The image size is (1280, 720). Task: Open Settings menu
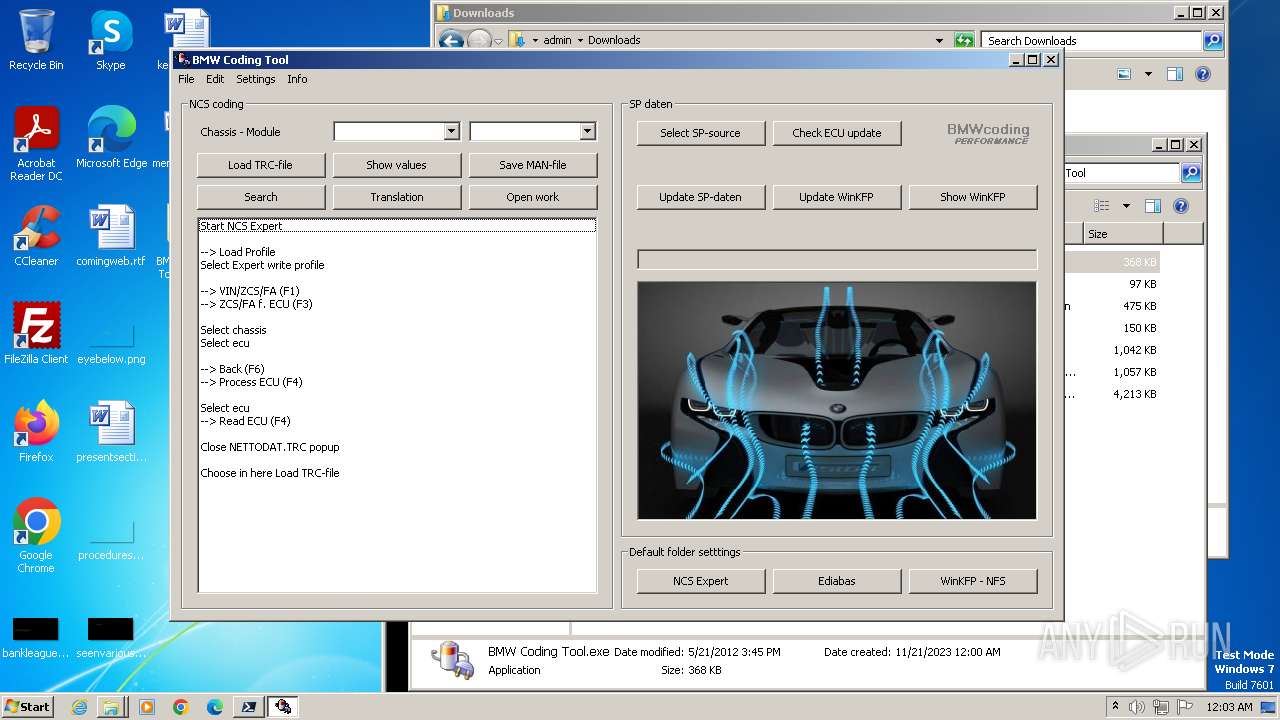(x=256, y=79)
